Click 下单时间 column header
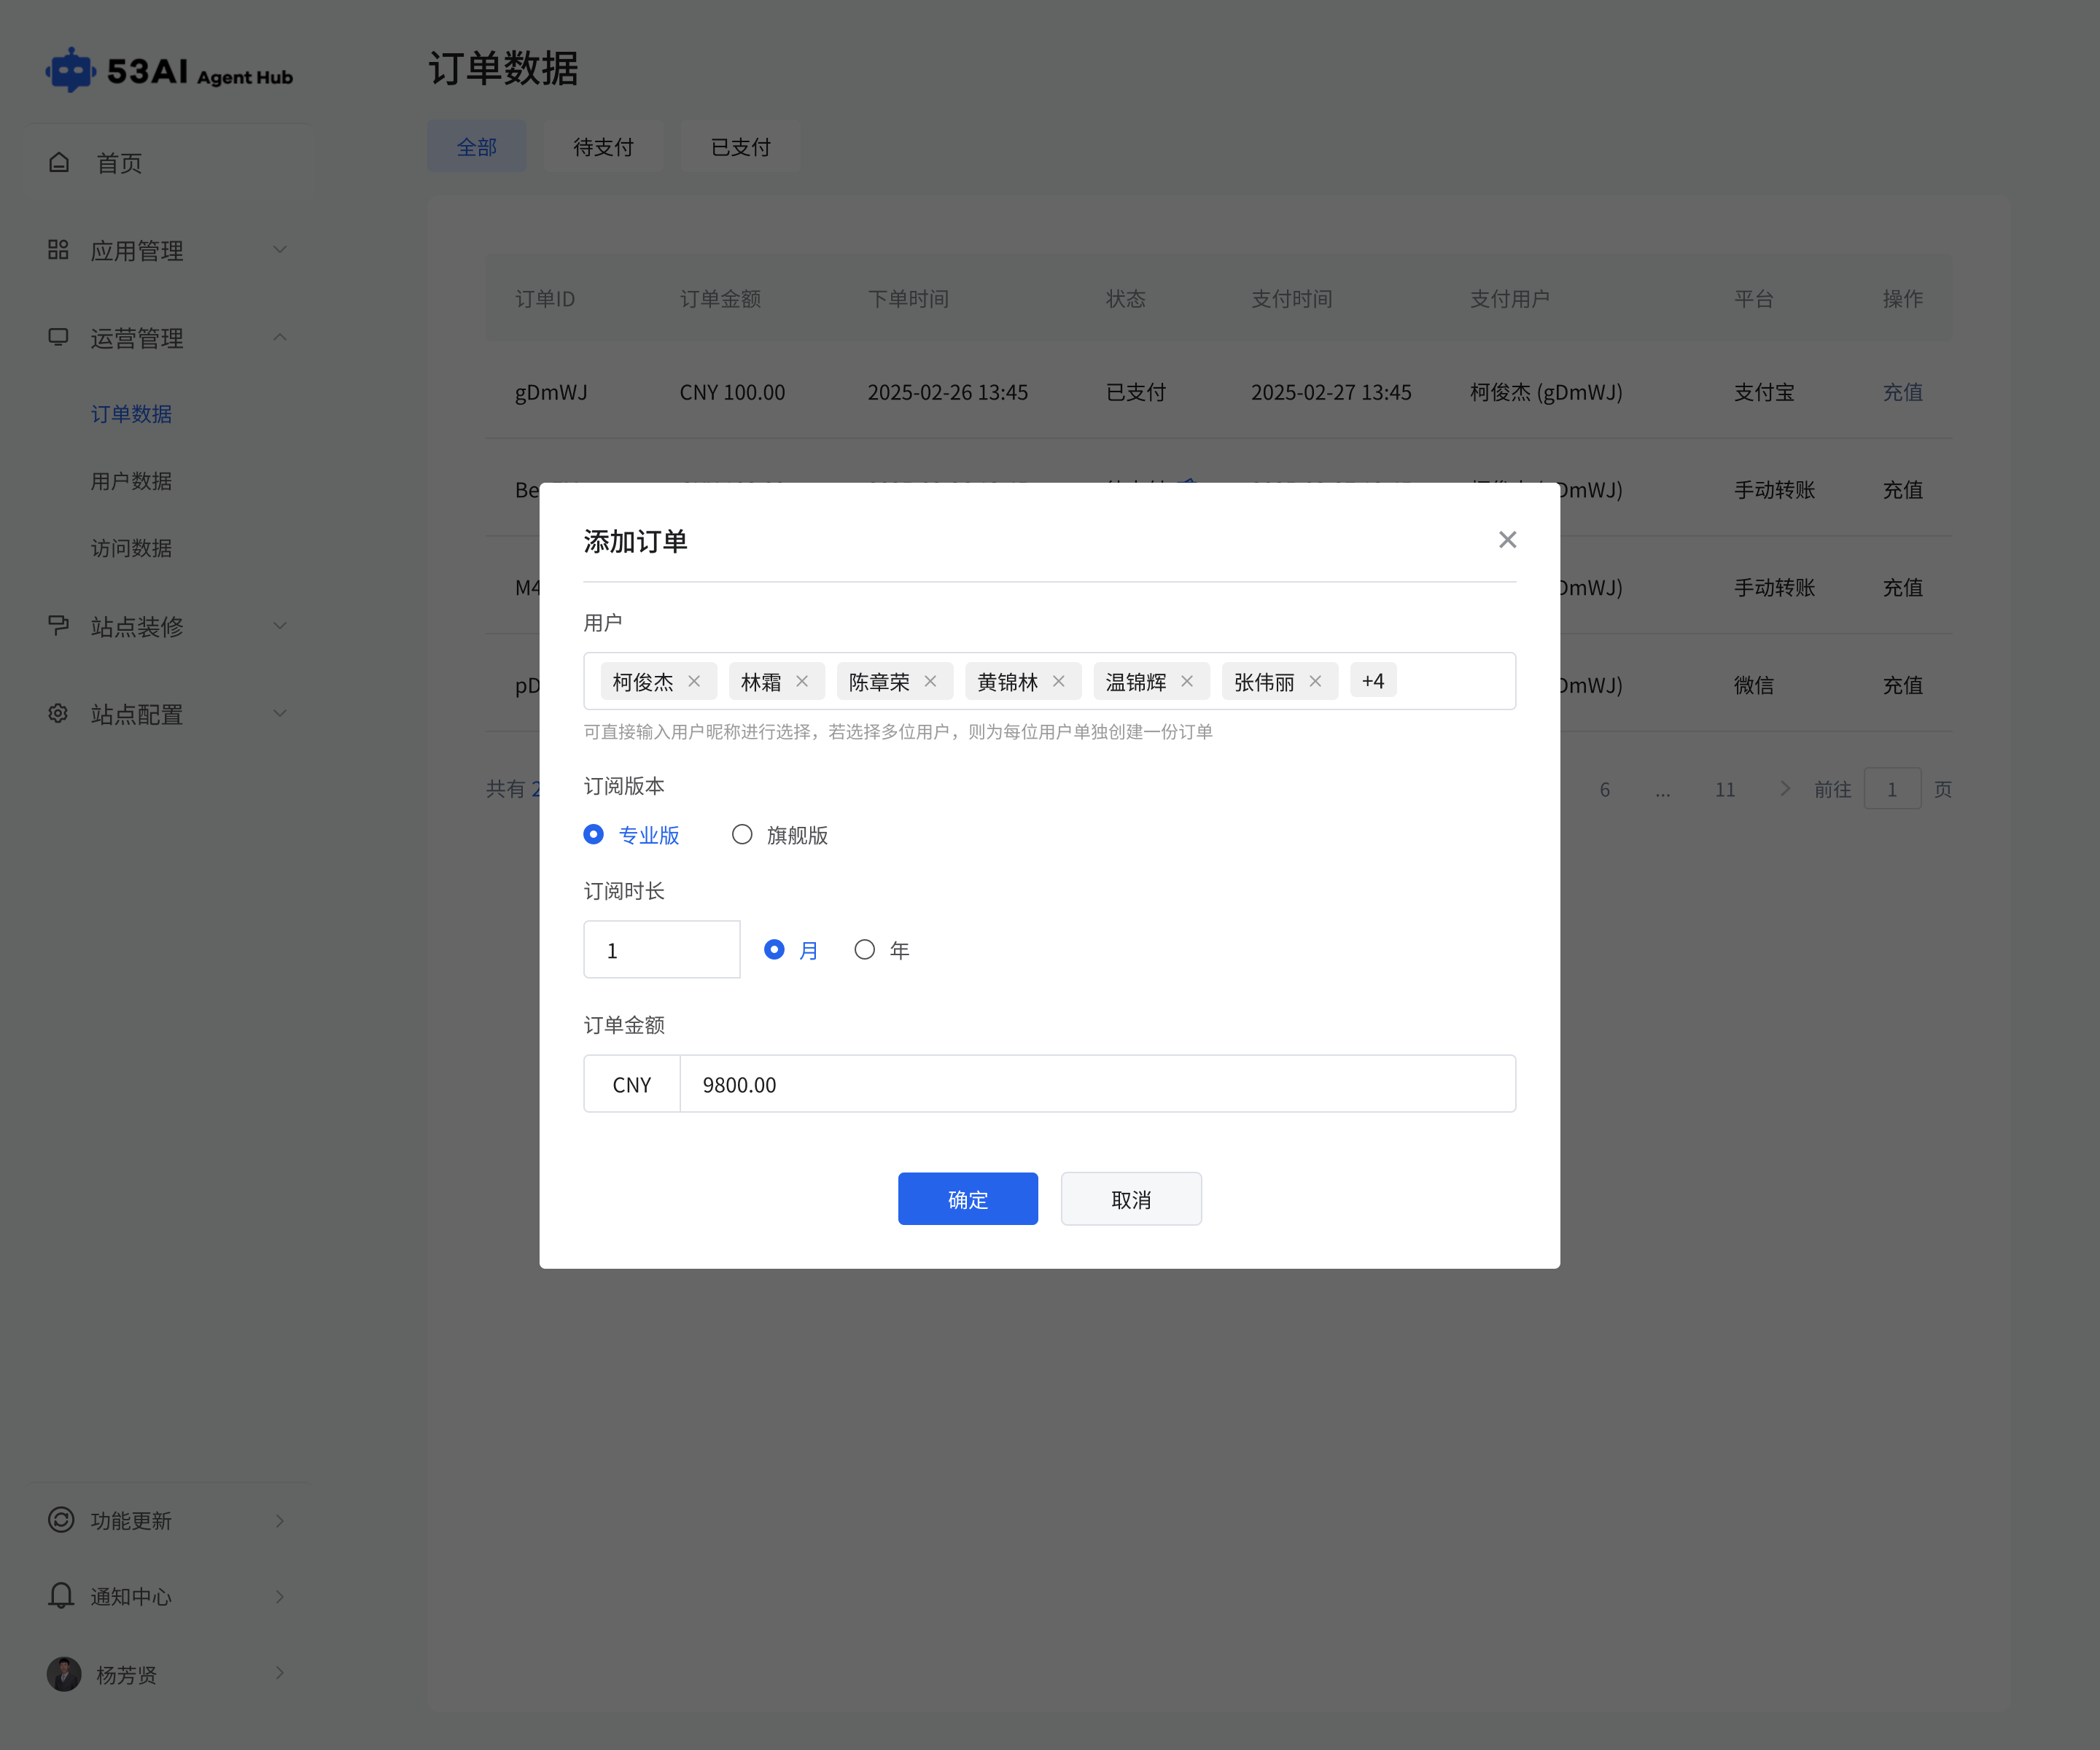The image size is (2100, 1750). [908, 298]
